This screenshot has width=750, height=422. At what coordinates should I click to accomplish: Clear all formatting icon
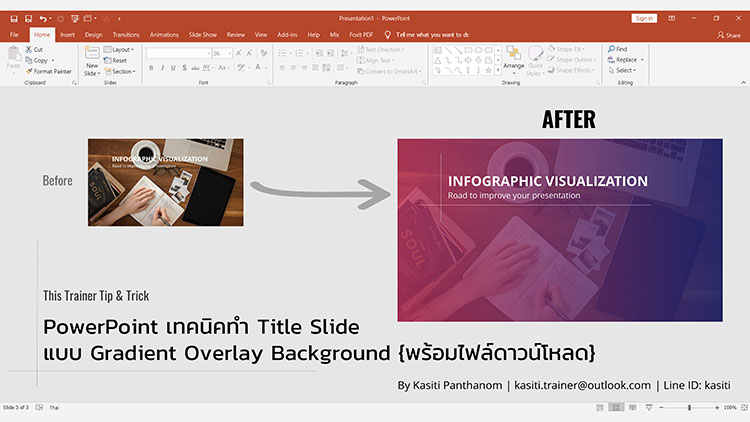264,53
